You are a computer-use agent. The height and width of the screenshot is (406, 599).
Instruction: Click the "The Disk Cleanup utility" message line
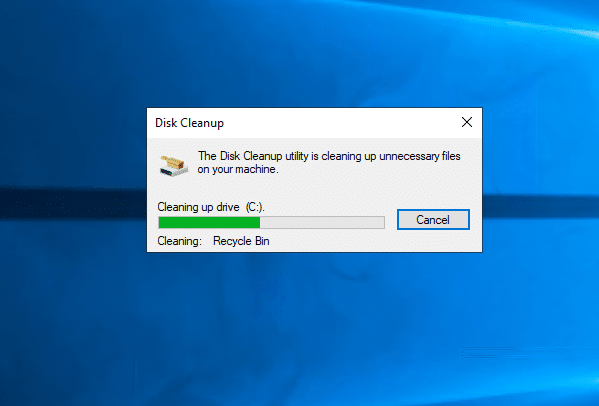tap(329, 156)
